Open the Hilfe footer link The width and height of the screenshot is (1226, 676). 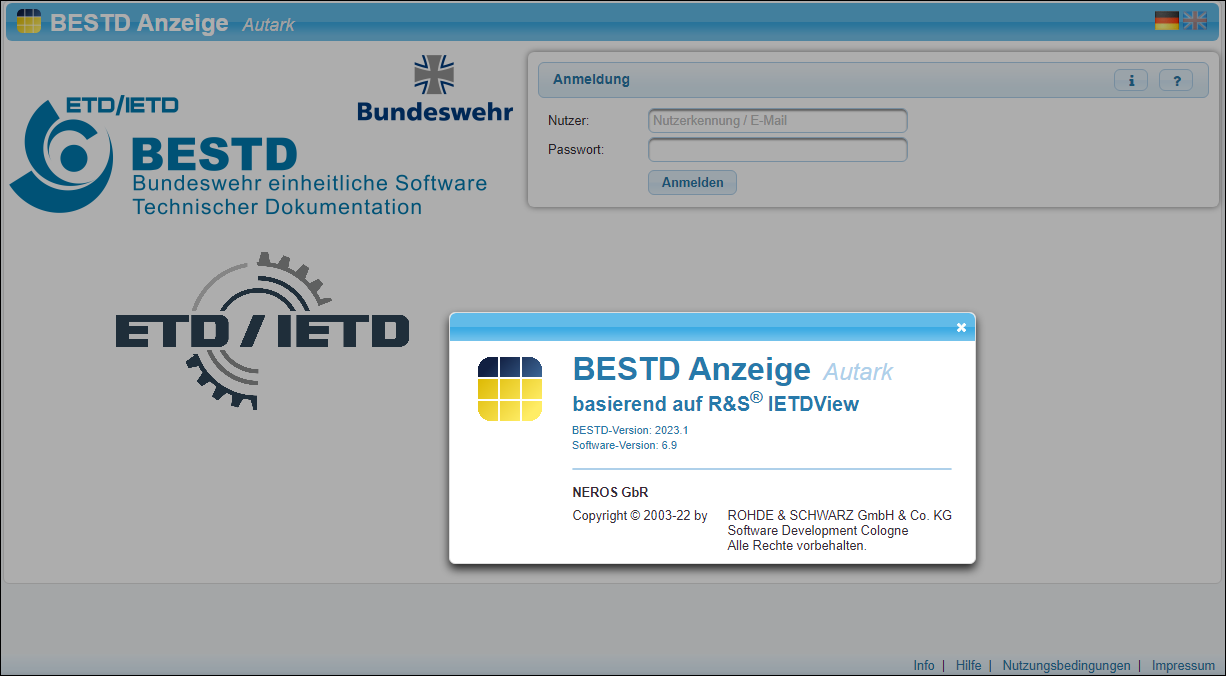point(968,665)
